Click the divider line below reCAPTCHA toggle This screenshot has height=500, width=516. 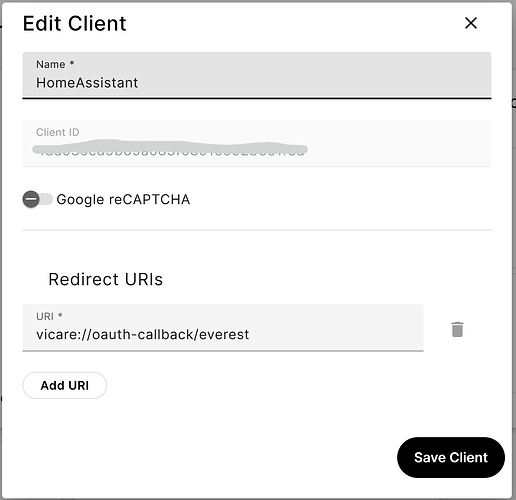pos(257,230)
